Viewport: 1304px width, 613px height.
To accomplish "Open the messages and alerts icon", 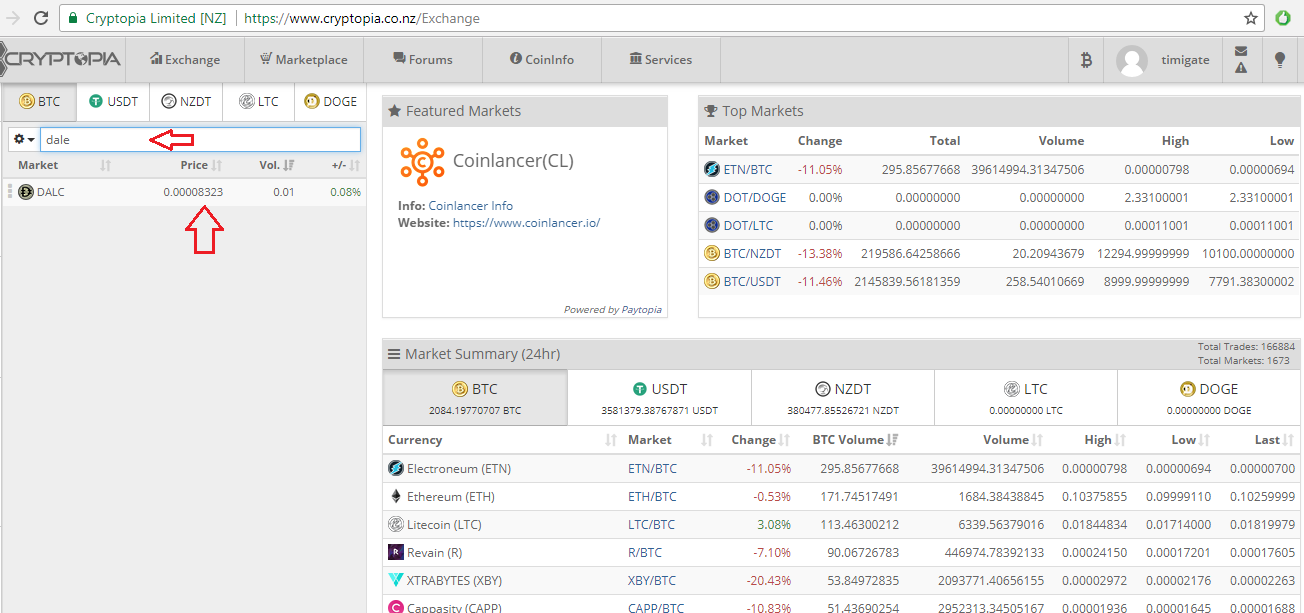I will (x=1241, y=60).
